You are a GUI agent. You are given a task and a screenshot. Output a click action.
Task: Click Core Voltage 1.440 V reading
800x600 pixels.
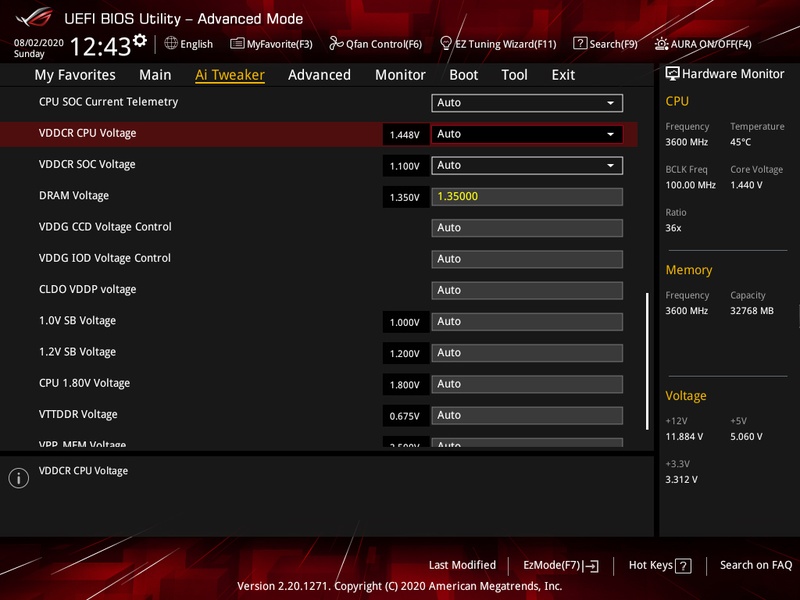(x=746, y=185)
